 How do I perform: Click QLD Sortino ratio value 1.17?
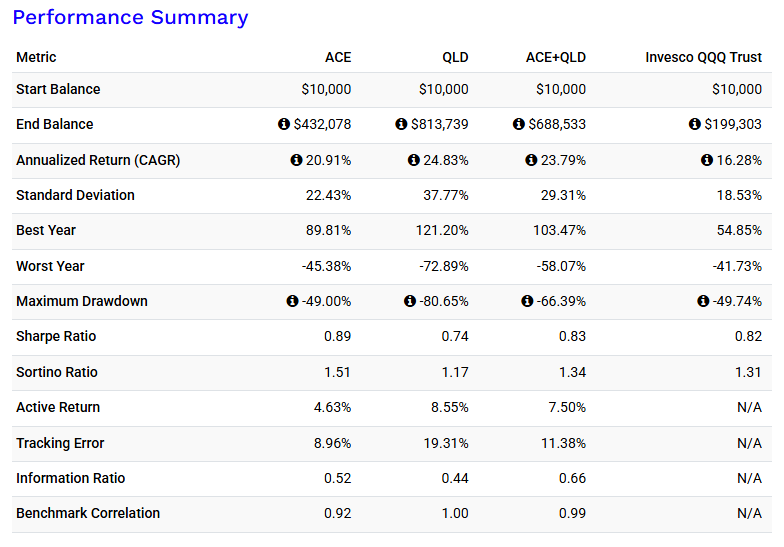[455, 372]
